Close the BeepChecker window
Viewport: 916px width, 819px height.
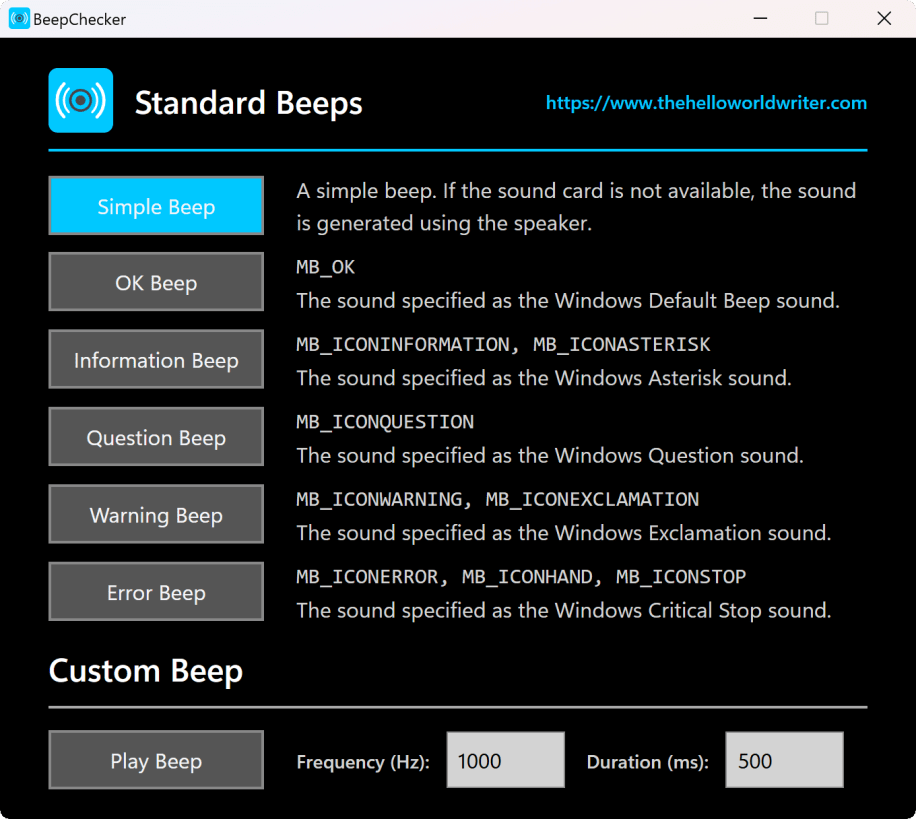pos(884,19)
